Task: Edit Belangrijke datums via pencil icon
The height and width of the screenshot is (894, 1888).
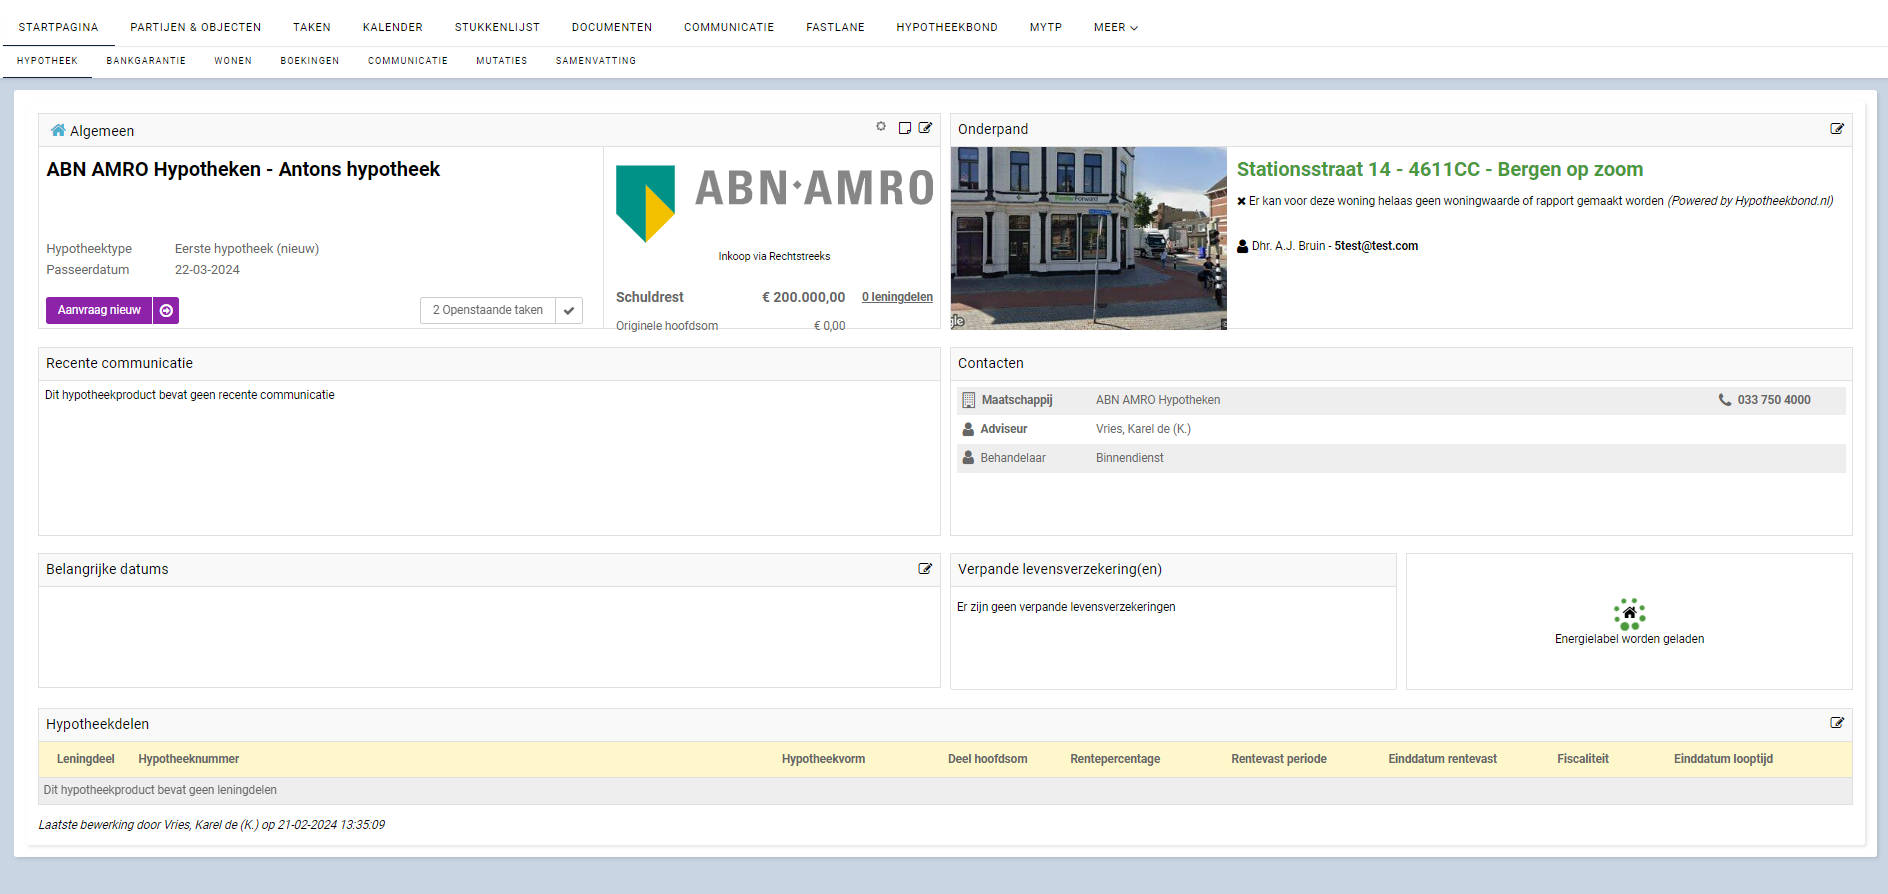Action: (x=925, y=569)
